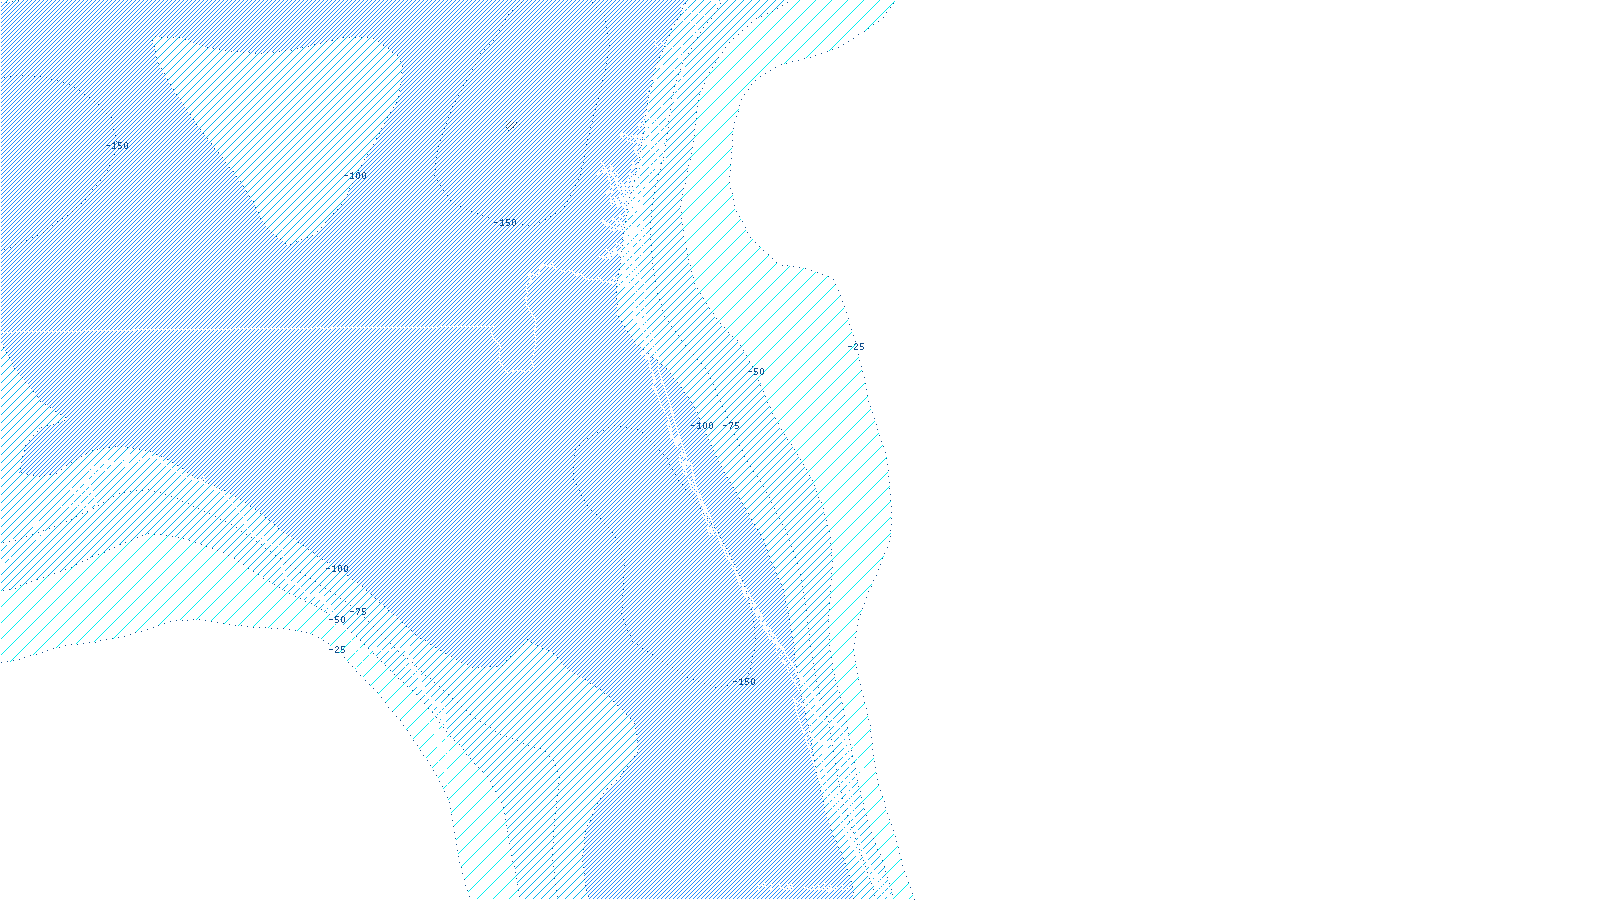Click the lowest -25 contour label
The height and width of the screenshot is (900, 1600).
click(338, 650)
